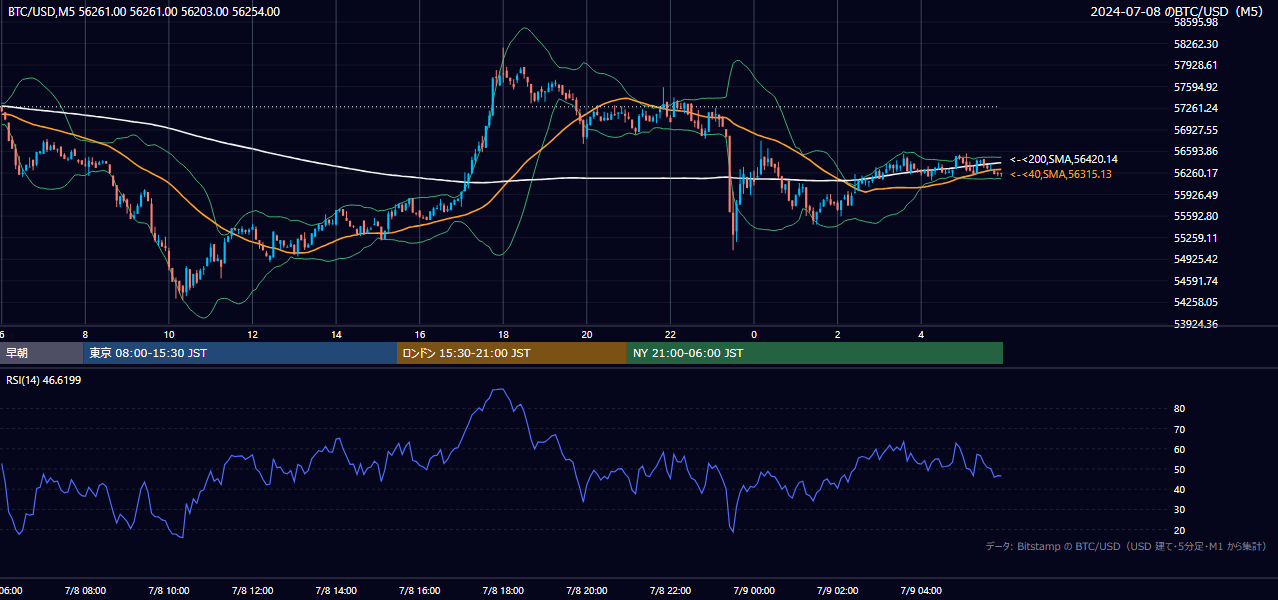The width and height of the screenshot is (1278, 600).
Task: Click RSI axis level 70
Action: click(x=1179, y=429)
